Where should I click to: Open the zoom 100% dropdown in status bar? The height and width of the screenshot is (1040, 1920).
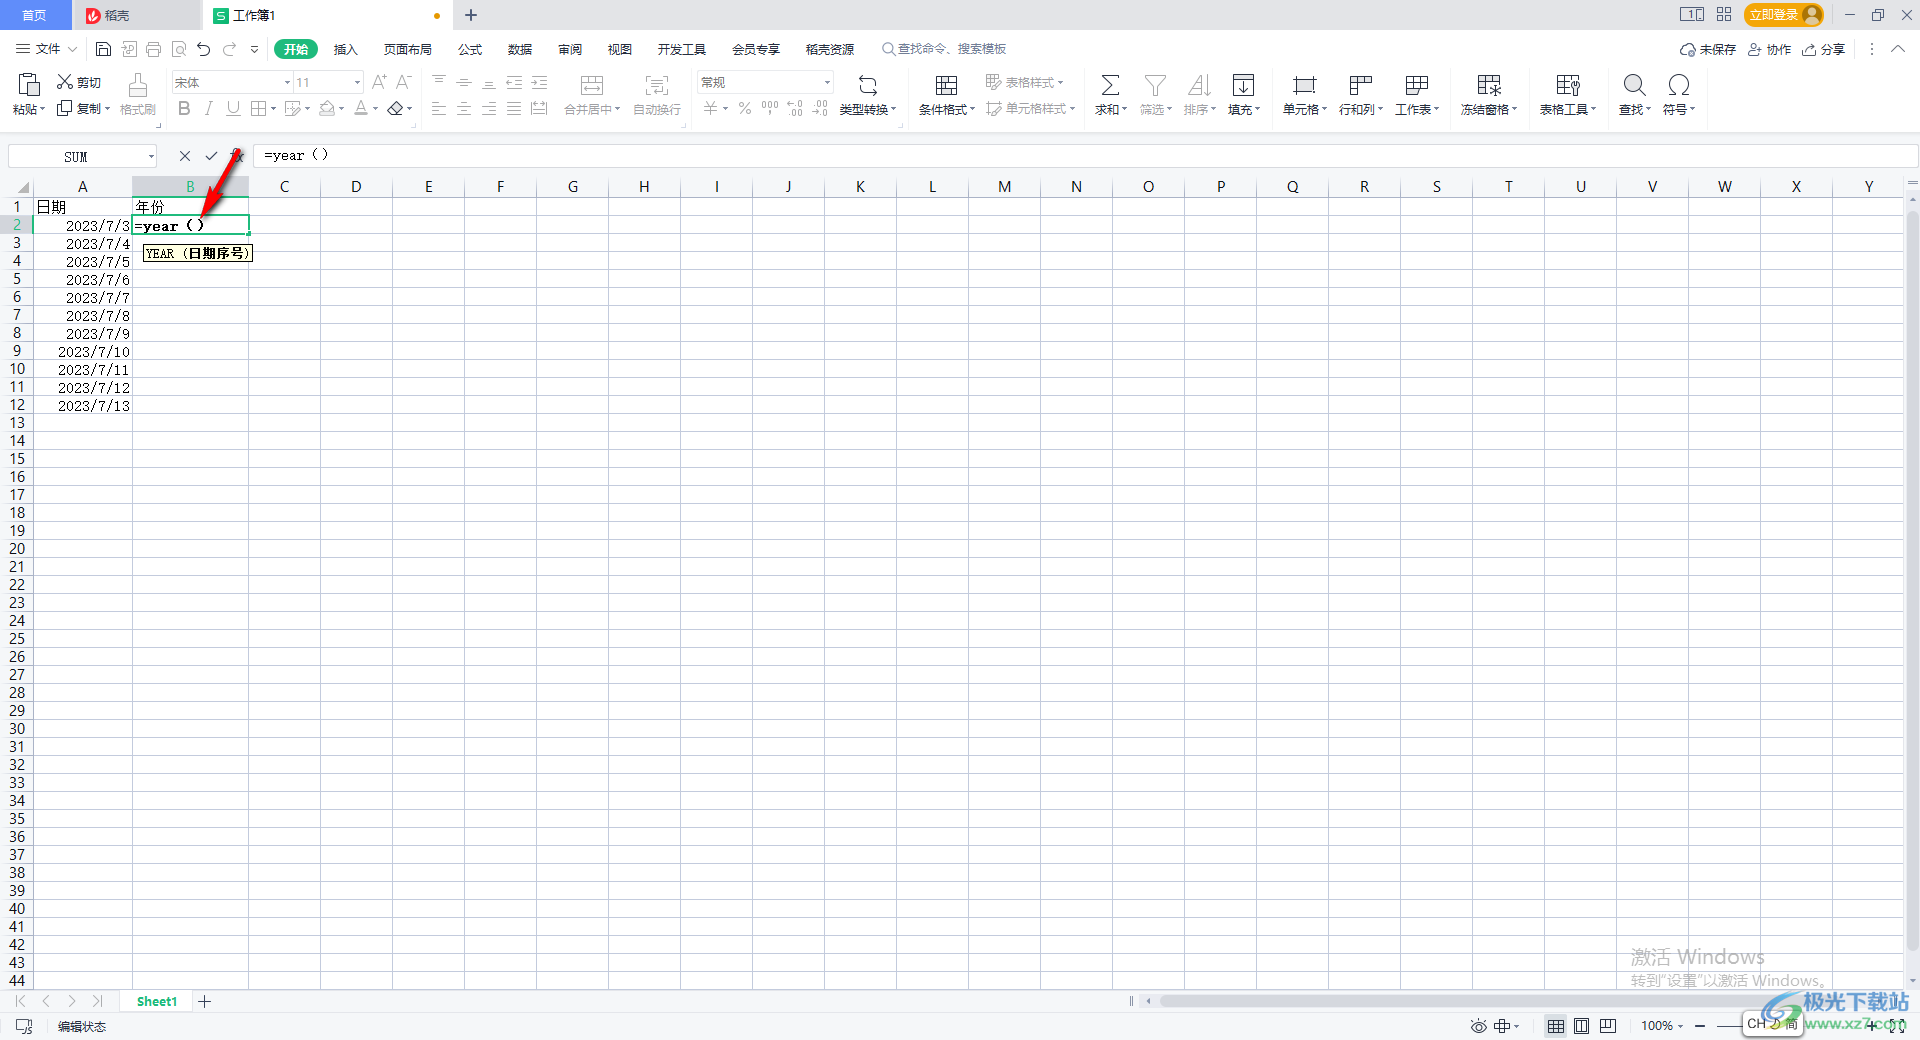[x=1662, y=1026]
